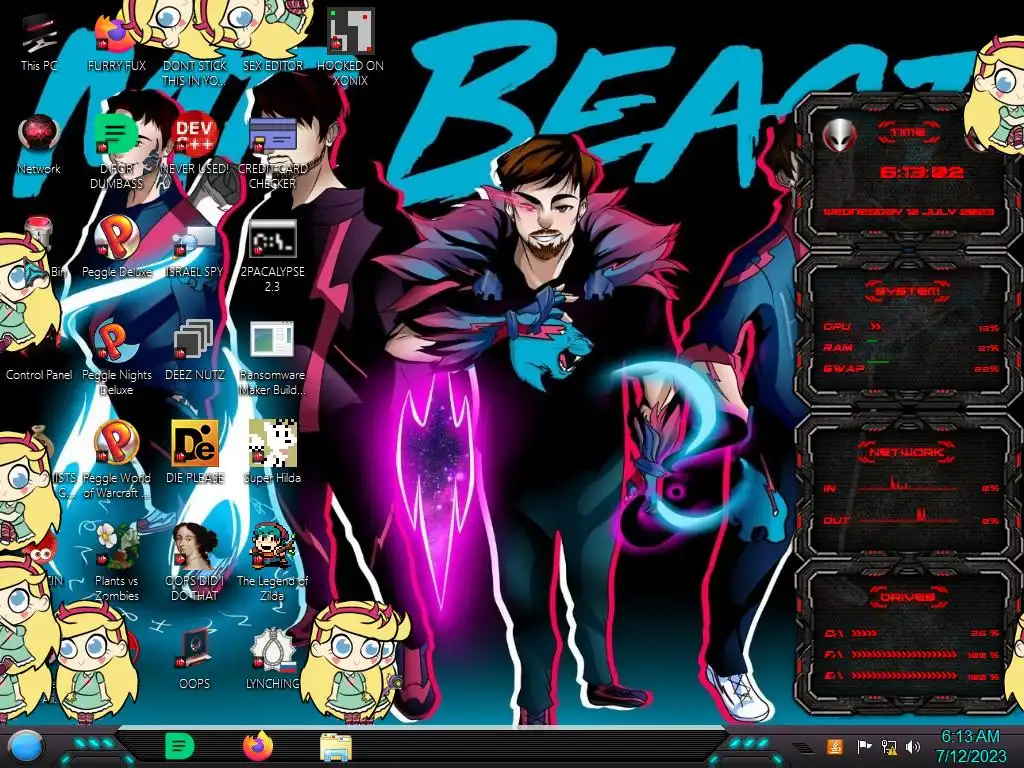Launch Peggle Deluxe from the desktop
The image size is (1024, 768).
116,247
